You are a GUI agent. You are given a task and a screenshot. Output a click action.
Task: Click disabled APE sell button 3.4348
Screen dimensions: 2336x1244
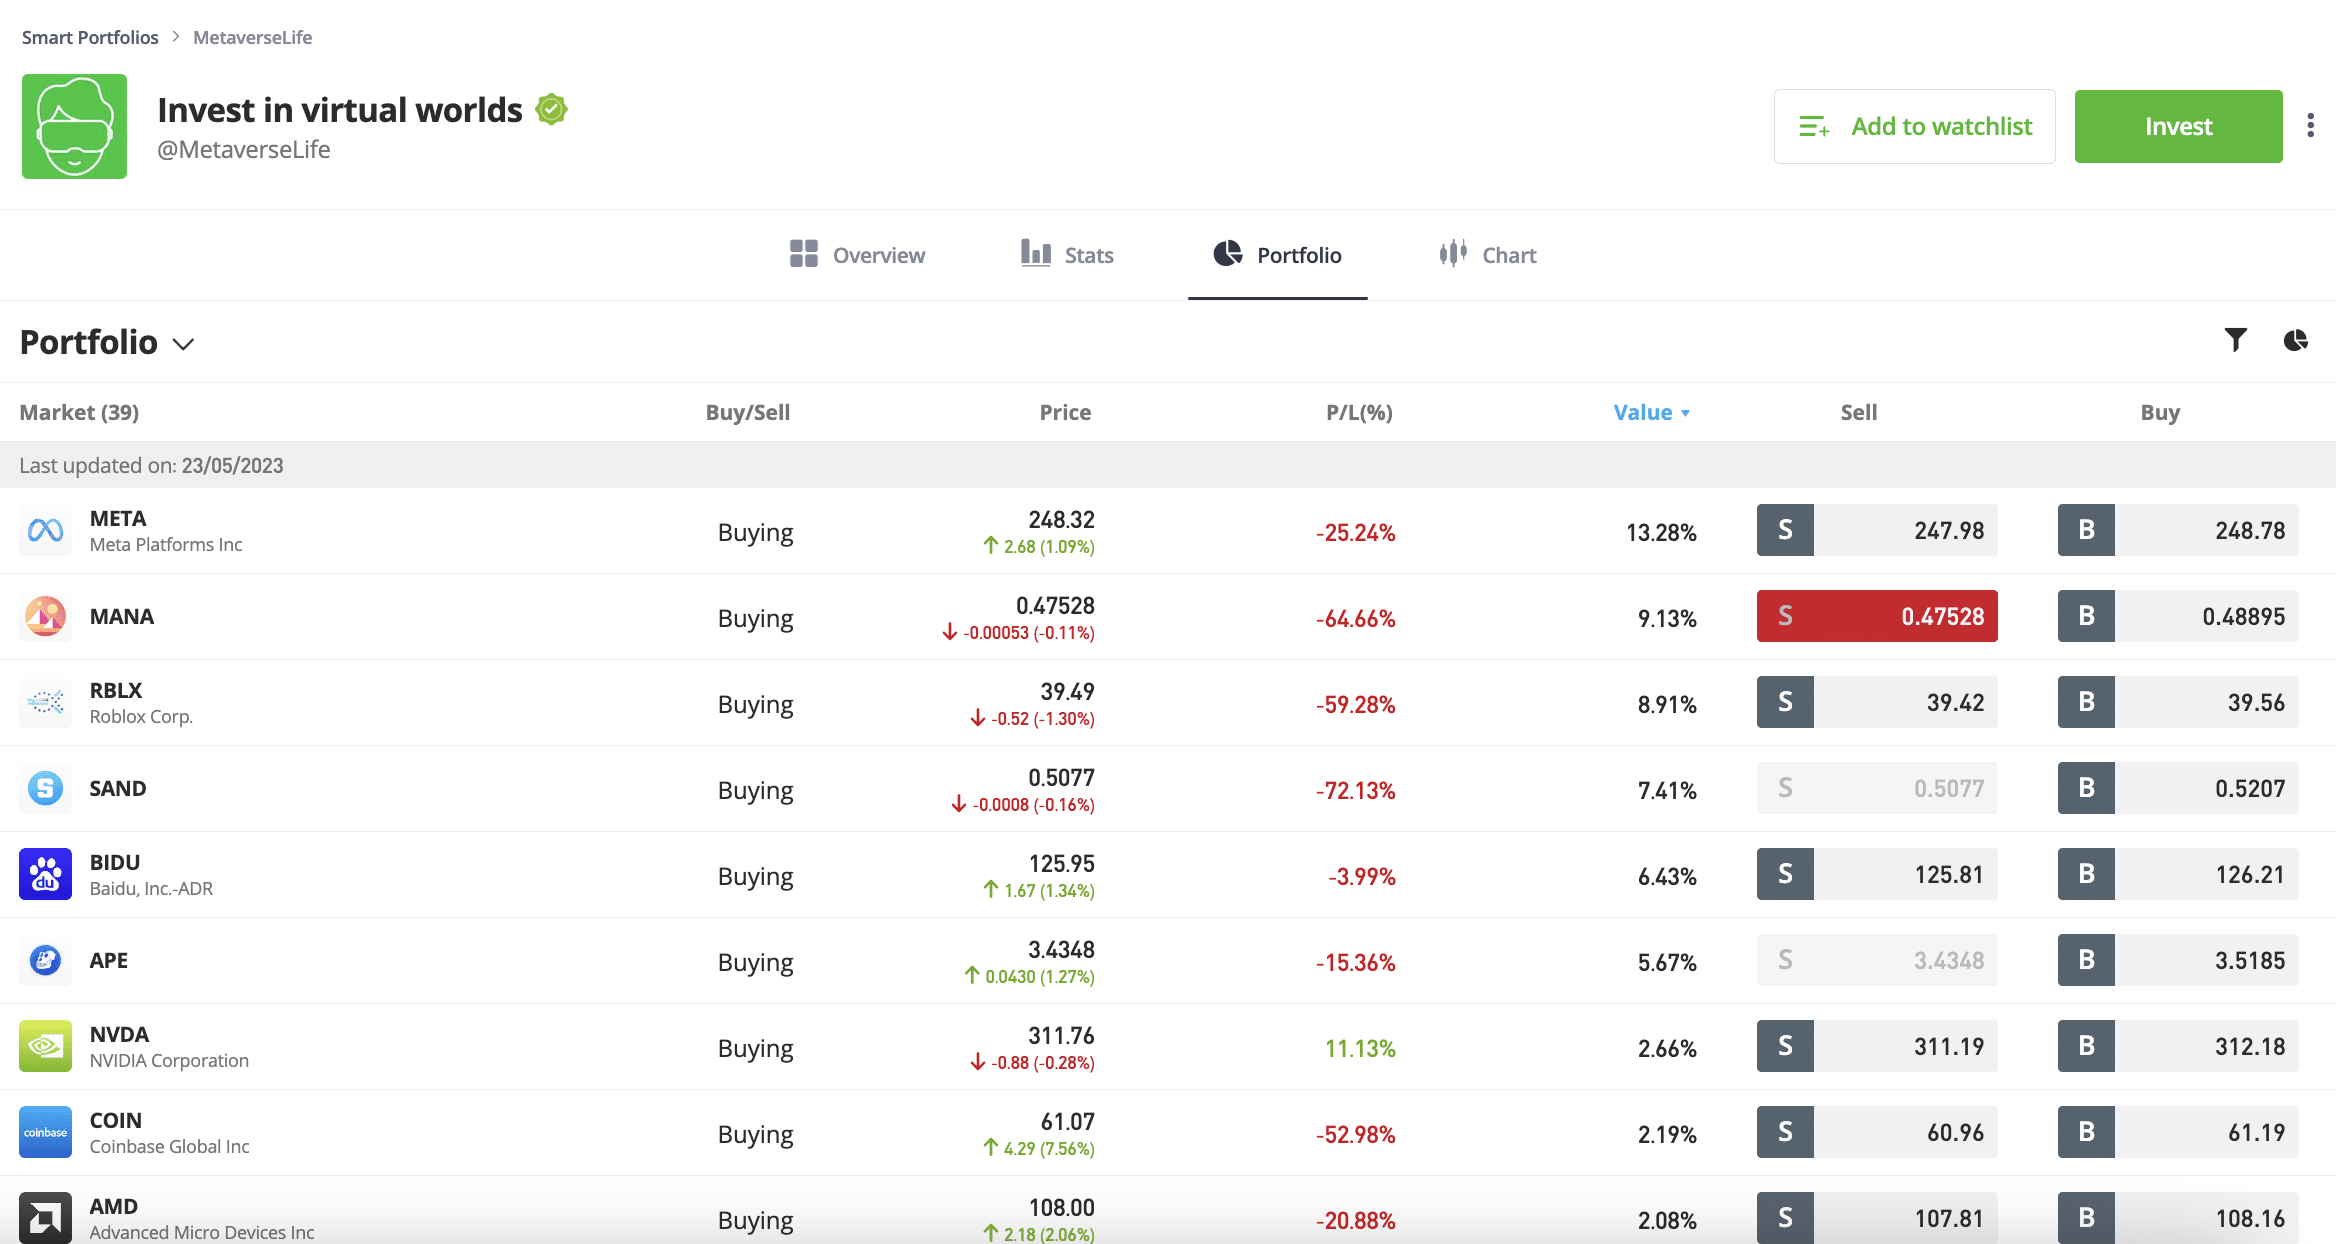coord(1877,960)
